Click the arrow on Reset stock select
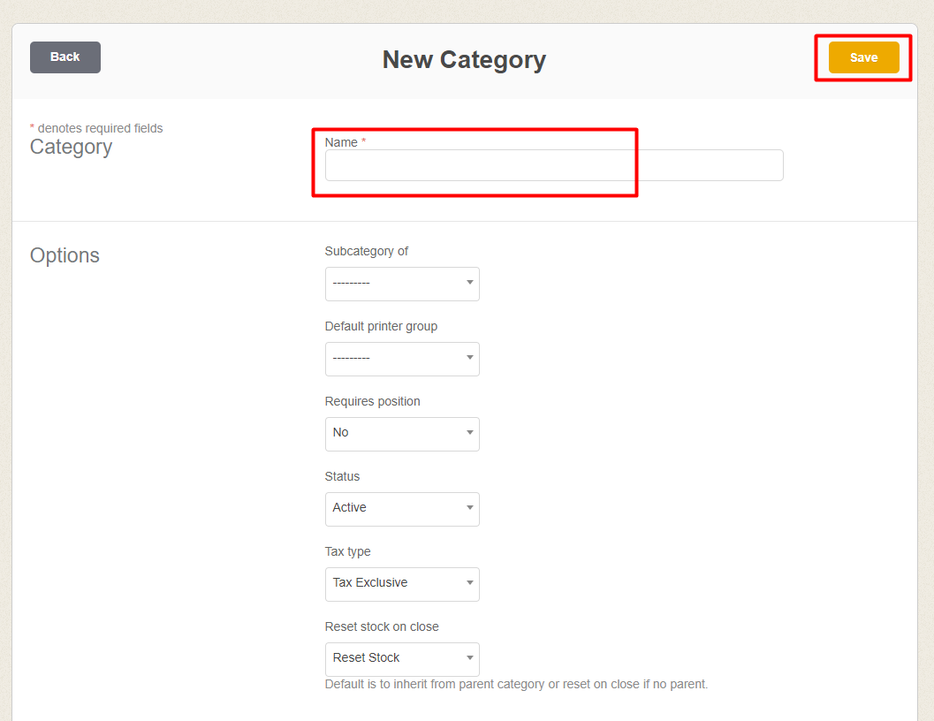This screenshot has width=934, height=721. coord(469,658)
